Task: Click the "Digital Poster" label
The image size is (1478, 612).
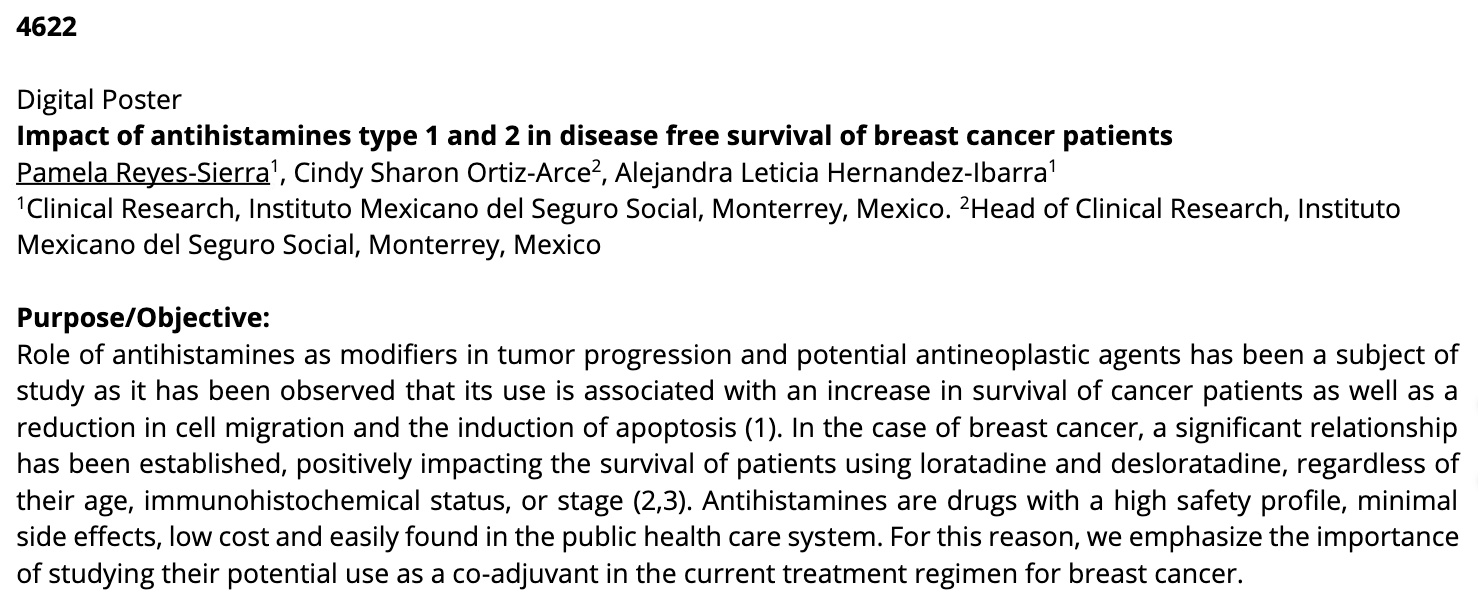Action: (x=99, y=100)
